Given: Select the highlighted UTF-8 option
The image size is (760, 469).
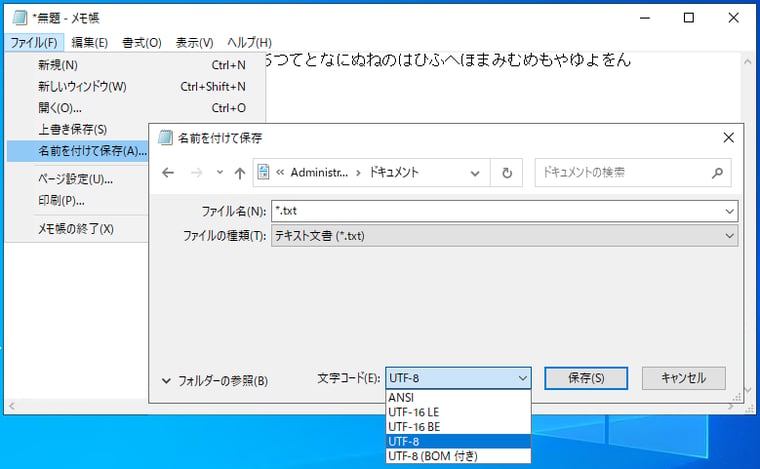Looking at the screenshot, I should 458,441.
